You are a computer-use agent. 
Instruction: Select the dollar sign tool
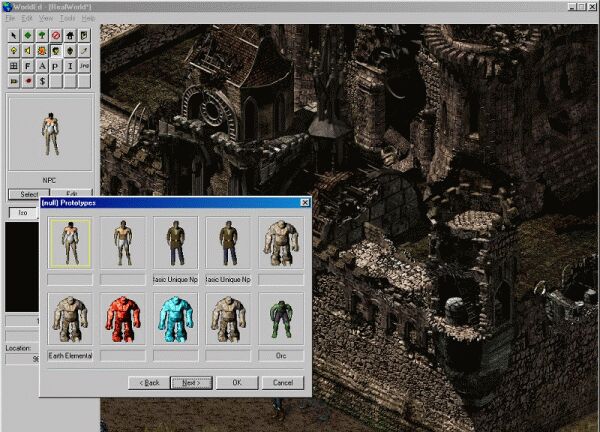click(x=42, y=81)
